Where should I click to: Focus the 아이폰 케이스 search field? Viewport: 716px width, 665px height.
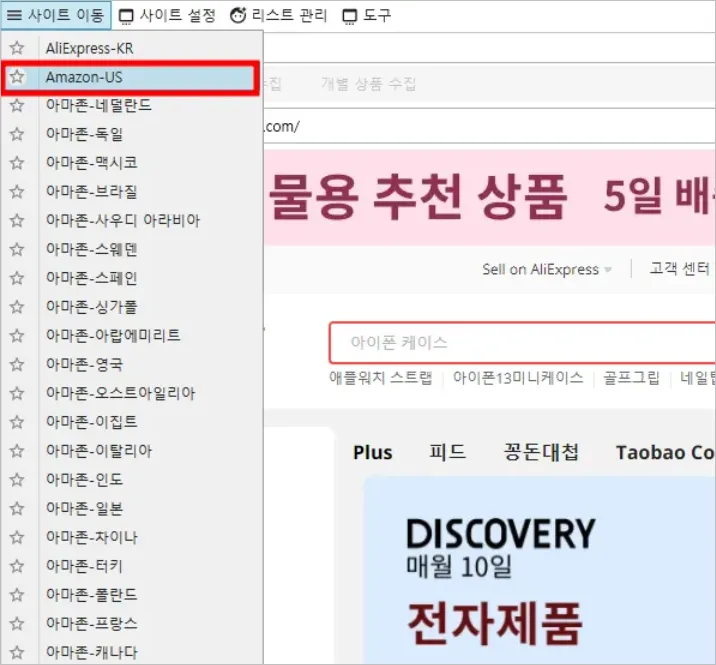pos(522,343)
